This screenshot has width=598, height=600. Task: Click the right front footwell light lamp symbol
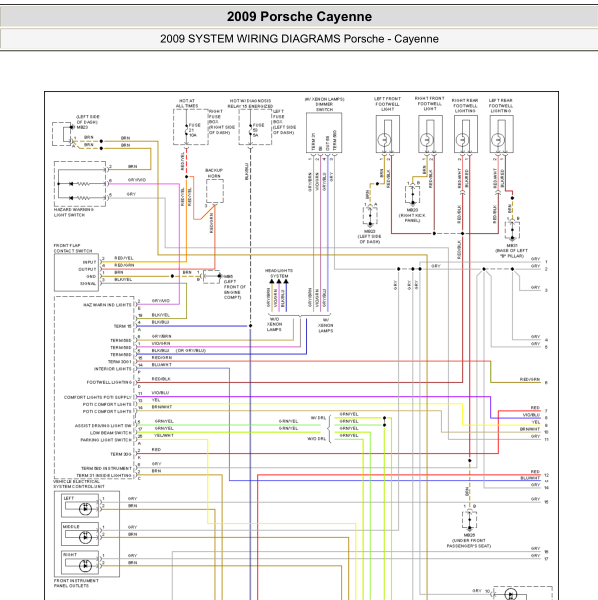(x=426, y=140)
